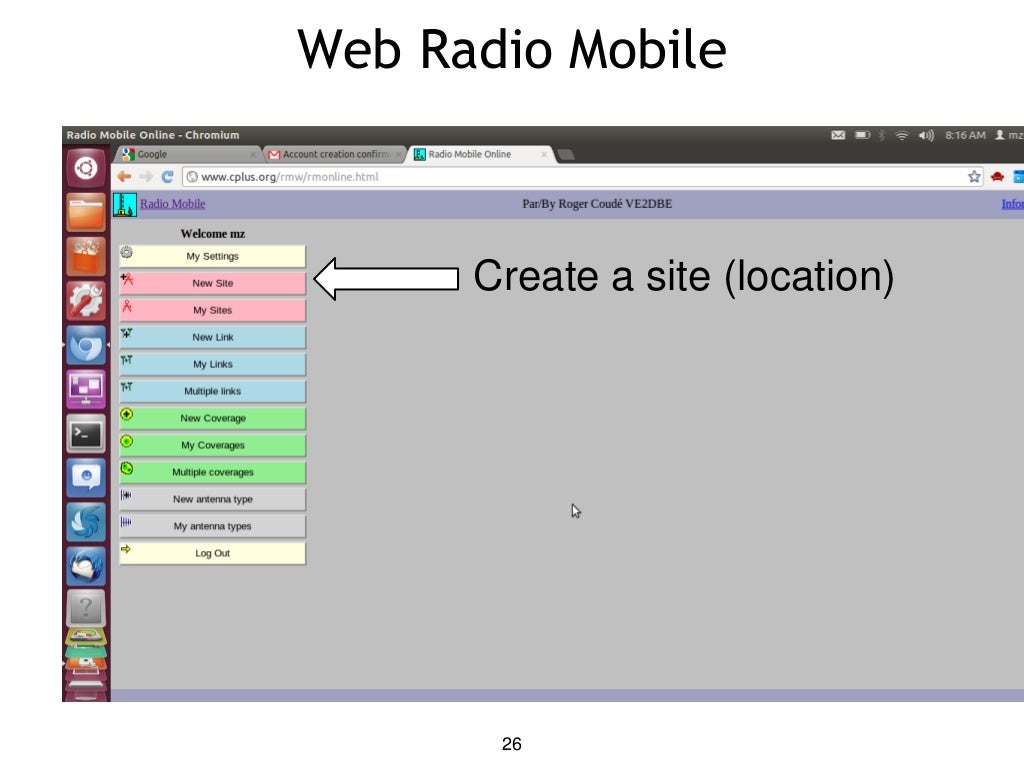1024x769 pixels.
Task: Open Thunderbird mail launcher icon
Action: point(86,567)
